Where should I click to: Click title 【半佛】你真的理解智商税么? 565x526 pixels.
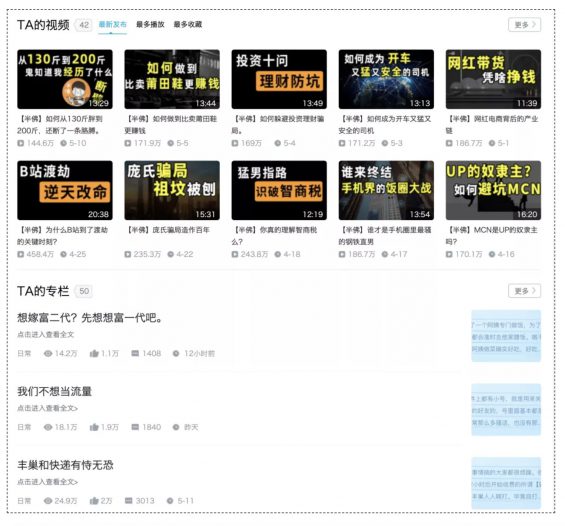(x=275, y=236)
